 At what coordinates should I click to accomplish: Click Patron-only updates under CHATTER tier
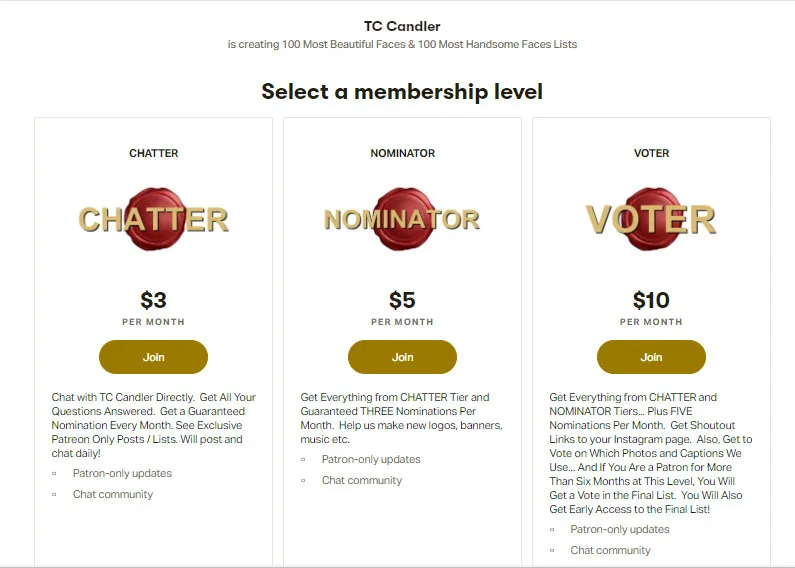122,473
